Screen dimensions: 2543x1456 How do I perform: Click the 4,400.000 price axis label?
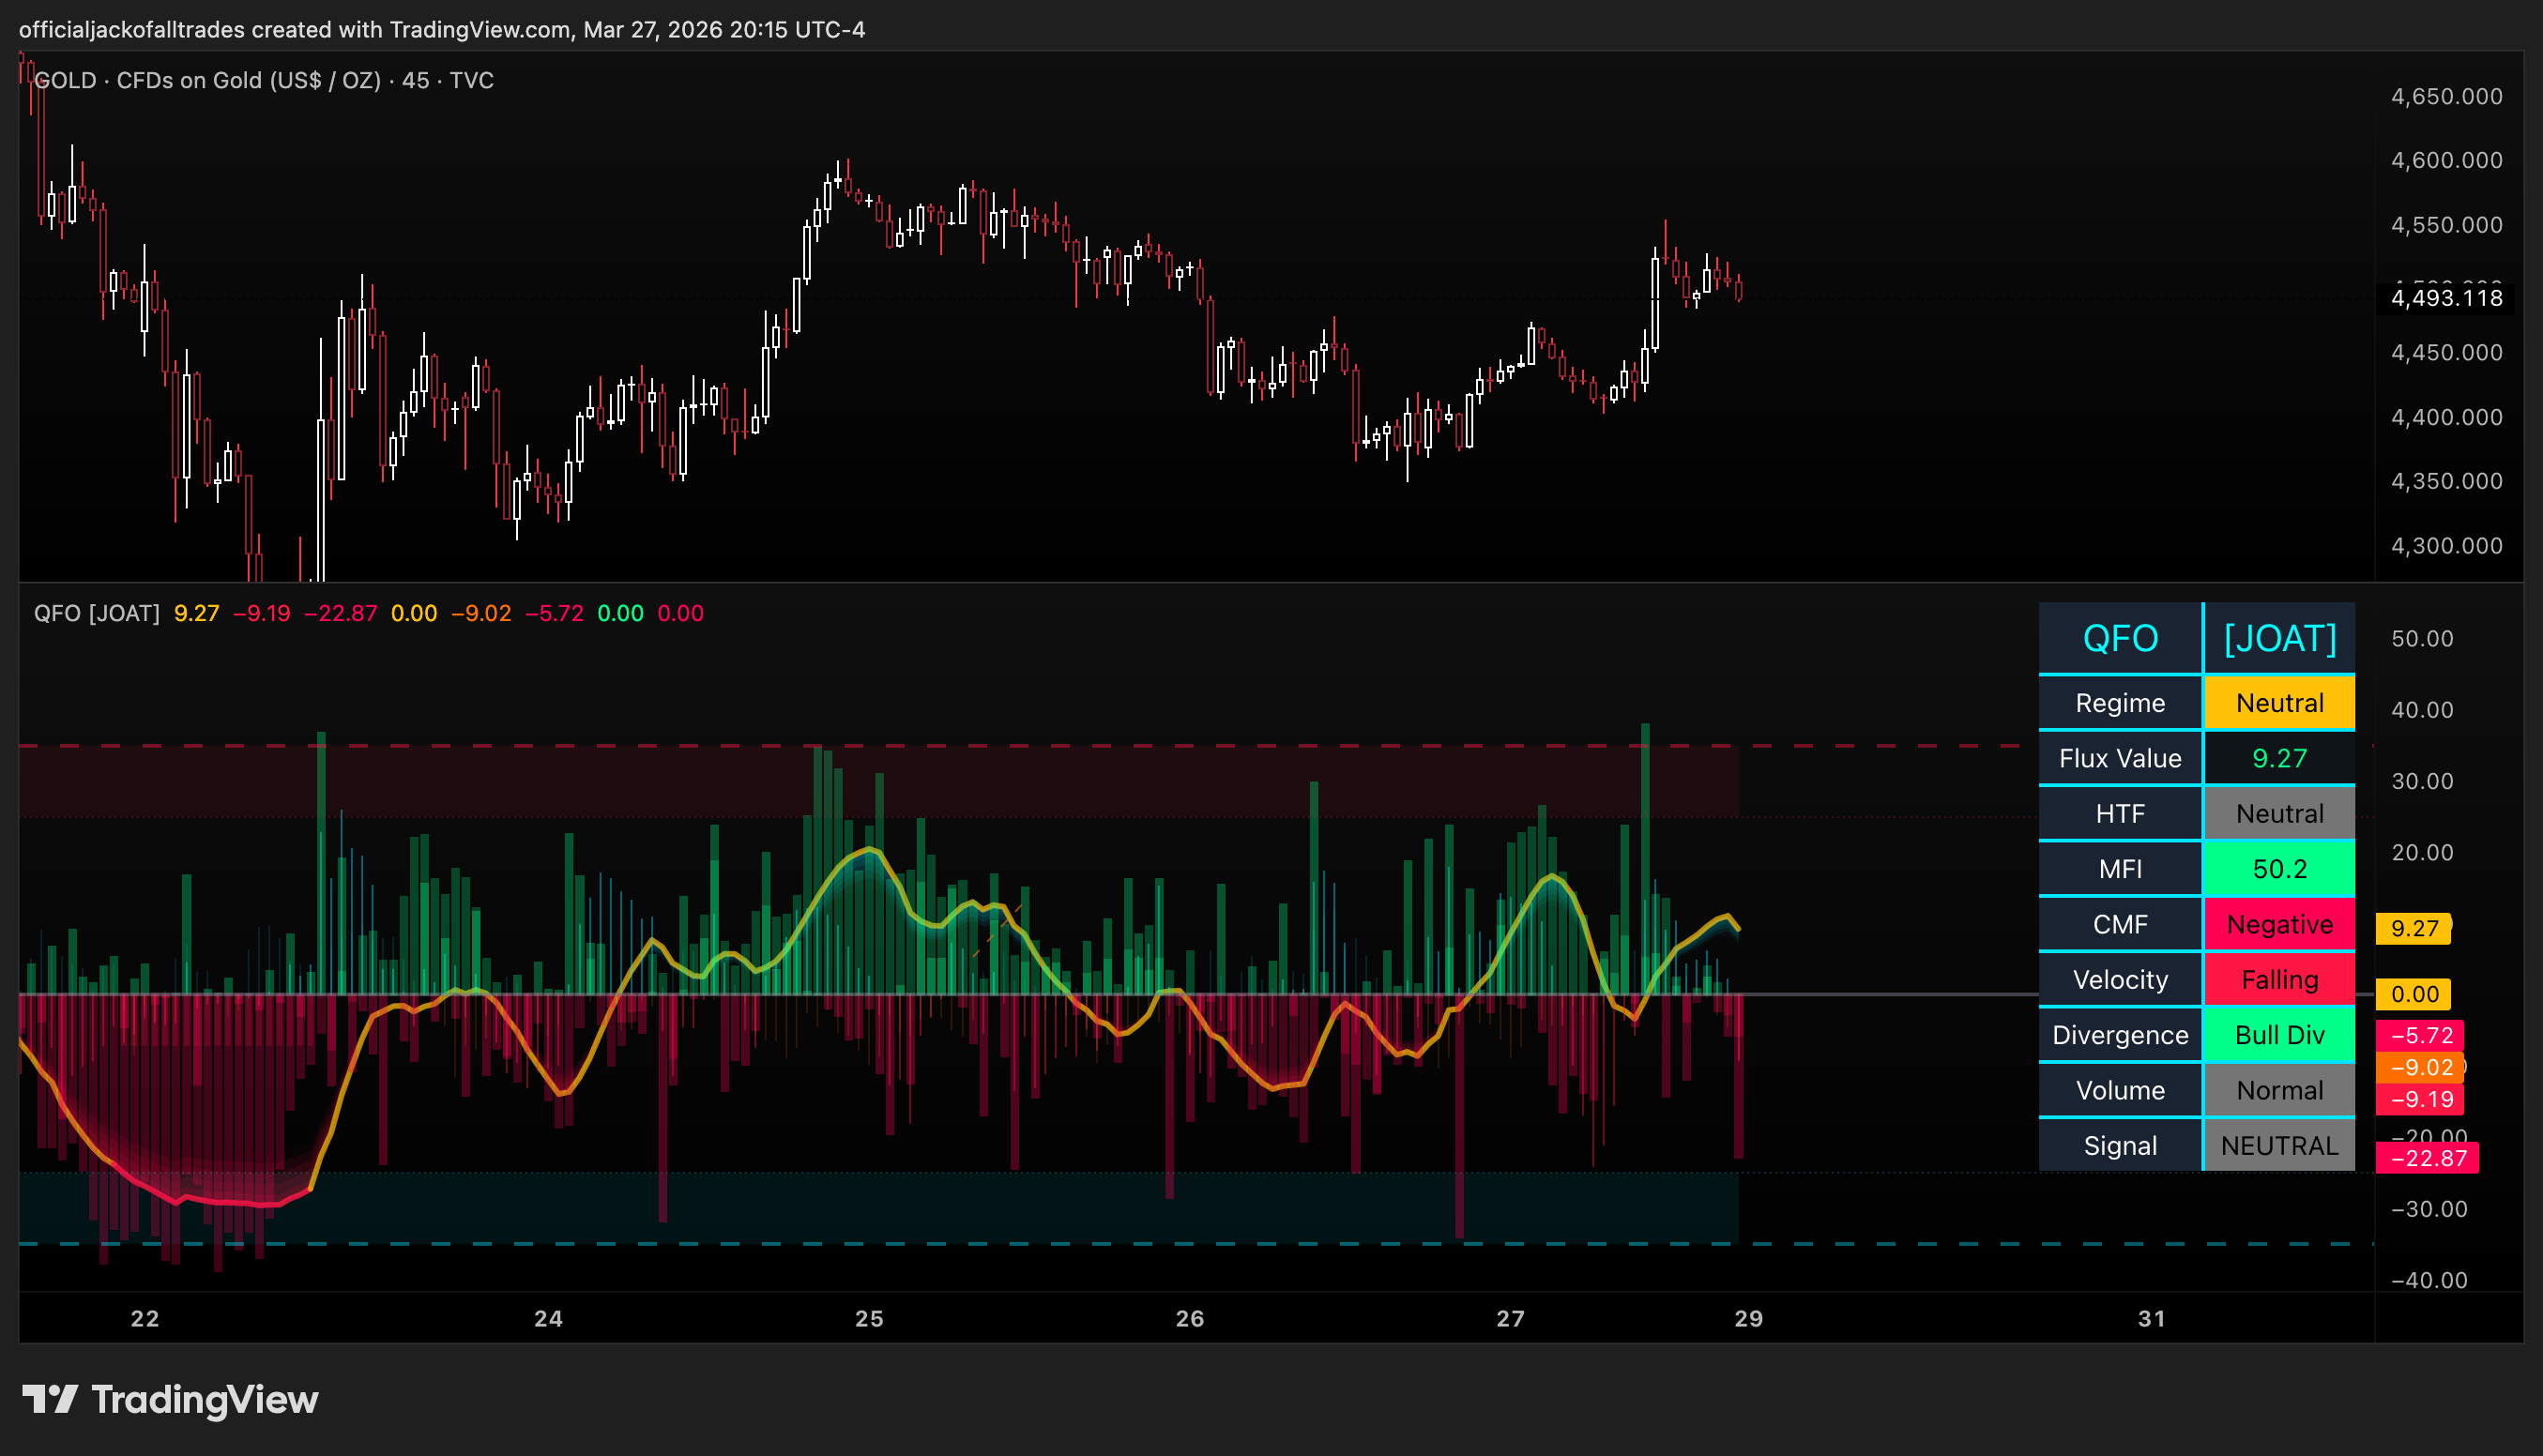(2446, 417)
